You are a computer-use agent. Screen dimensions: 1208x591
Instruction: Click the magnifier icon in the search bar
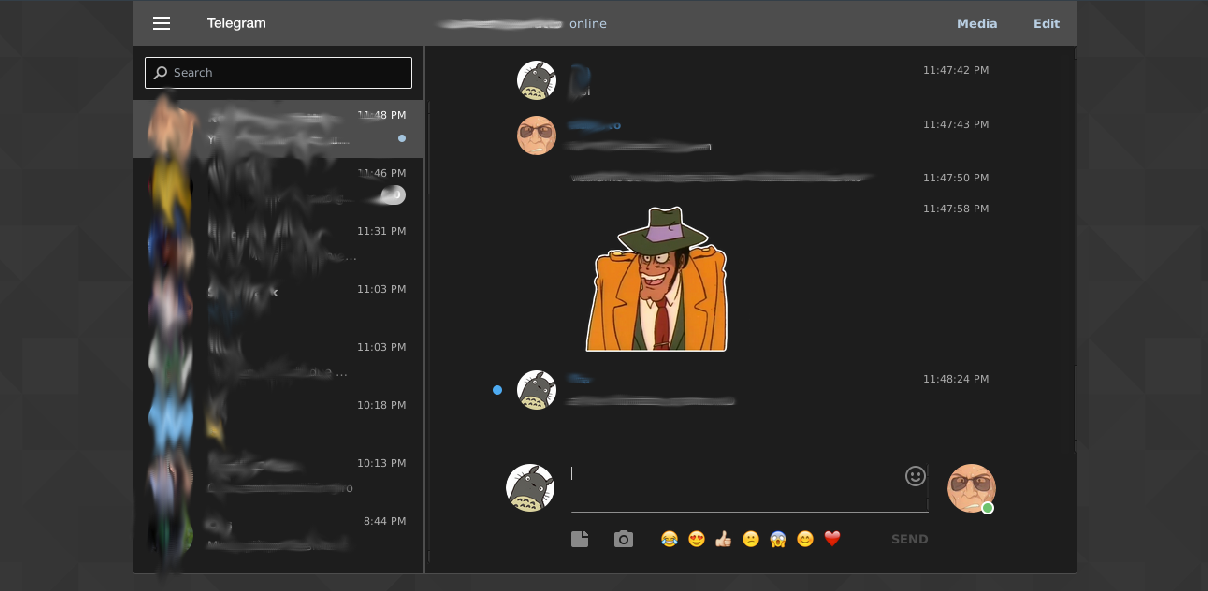point(160,72)
